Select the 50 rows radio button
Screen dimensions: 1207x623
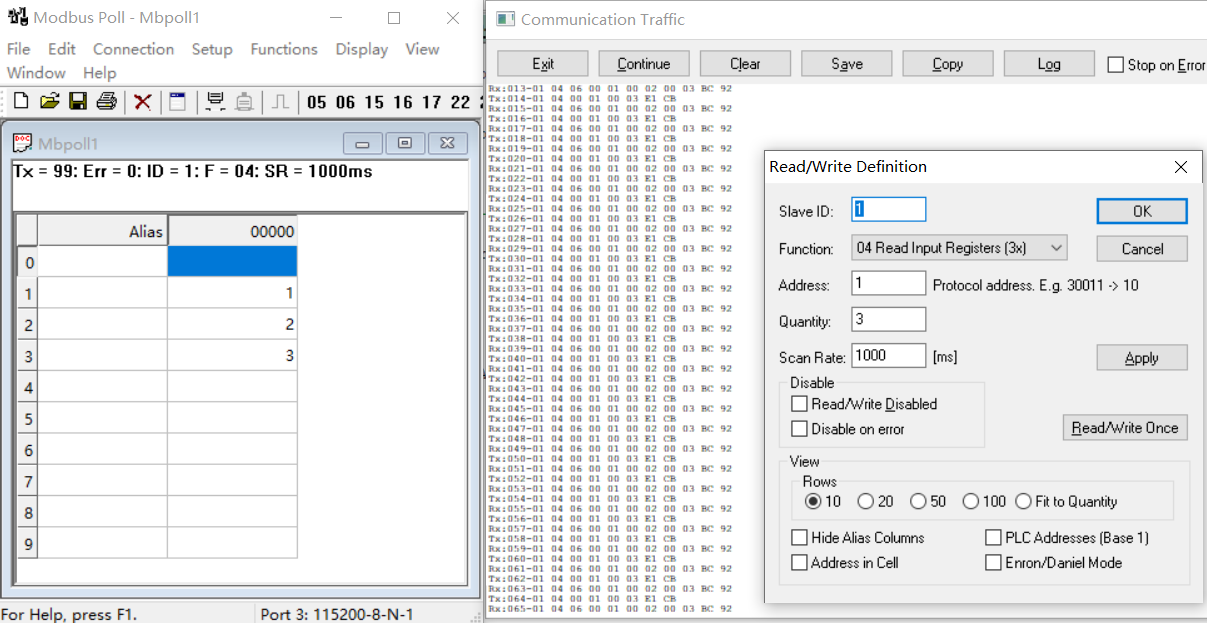click(x=919, y=501)
